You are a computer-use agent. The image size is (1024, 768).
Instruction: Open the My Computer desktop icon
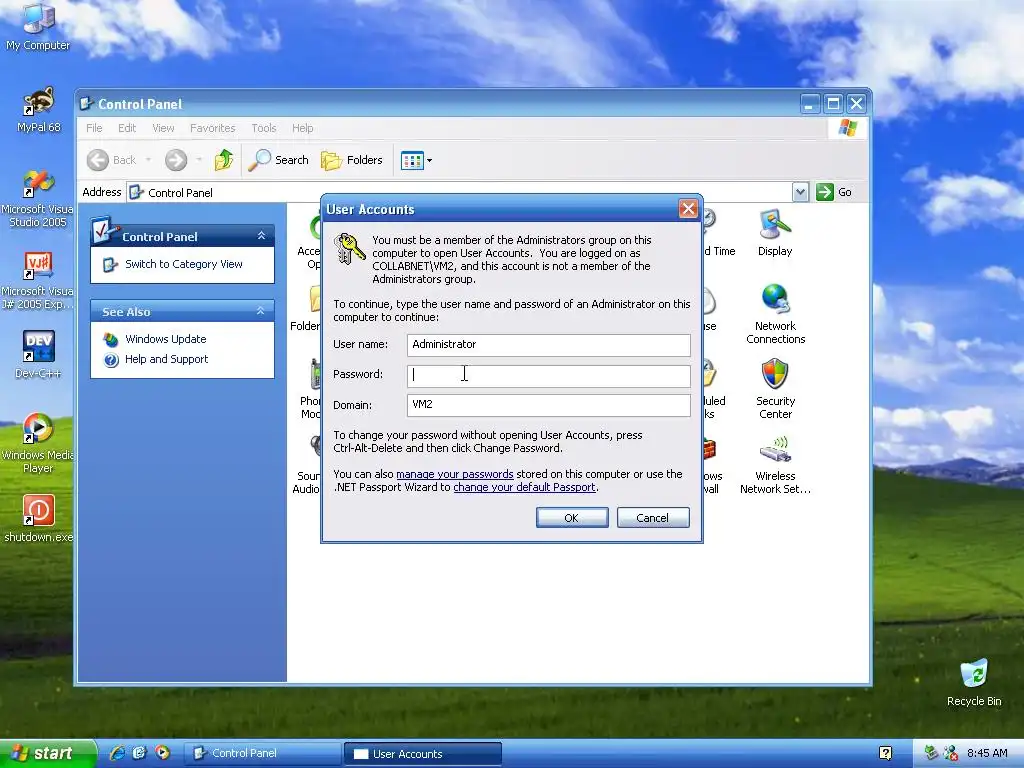38,26
